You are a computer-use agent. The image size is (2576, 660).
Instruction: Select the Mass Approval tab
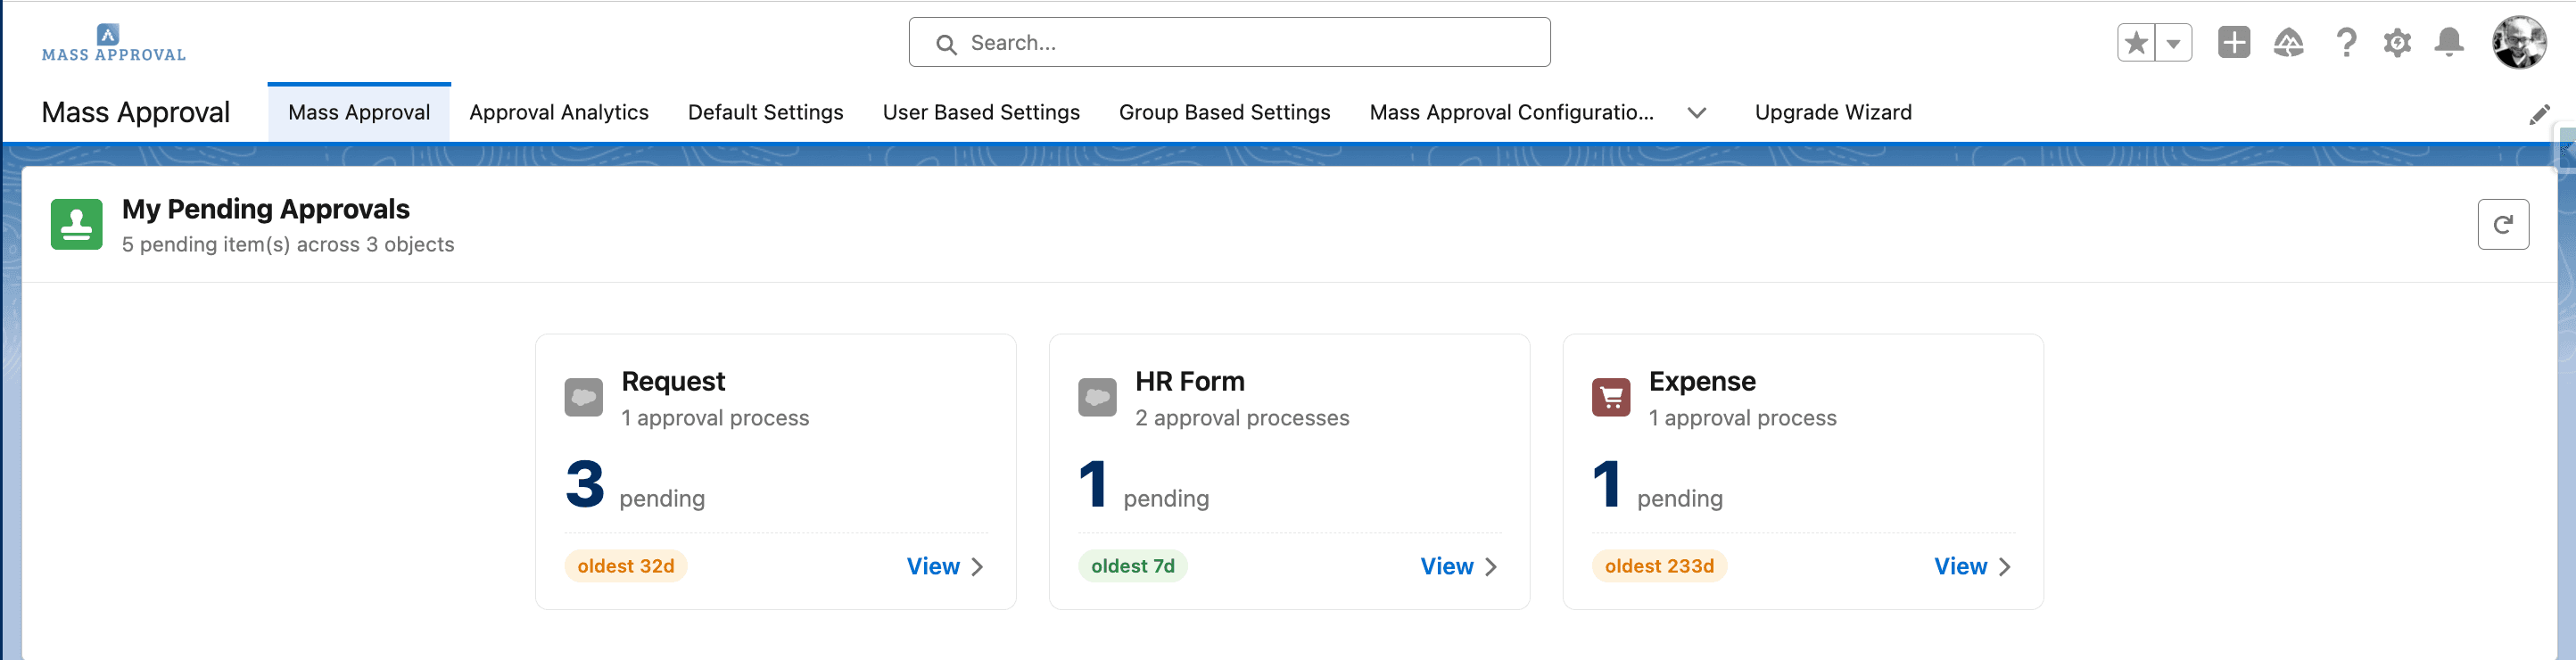(359, 112)
